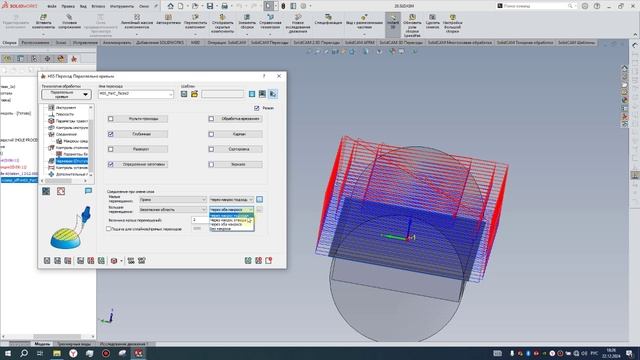Image resolution: width=640 pixels, height=360 pixels.
Task: Click the Home icon in the top toolbar
Action: coord(171,6)
